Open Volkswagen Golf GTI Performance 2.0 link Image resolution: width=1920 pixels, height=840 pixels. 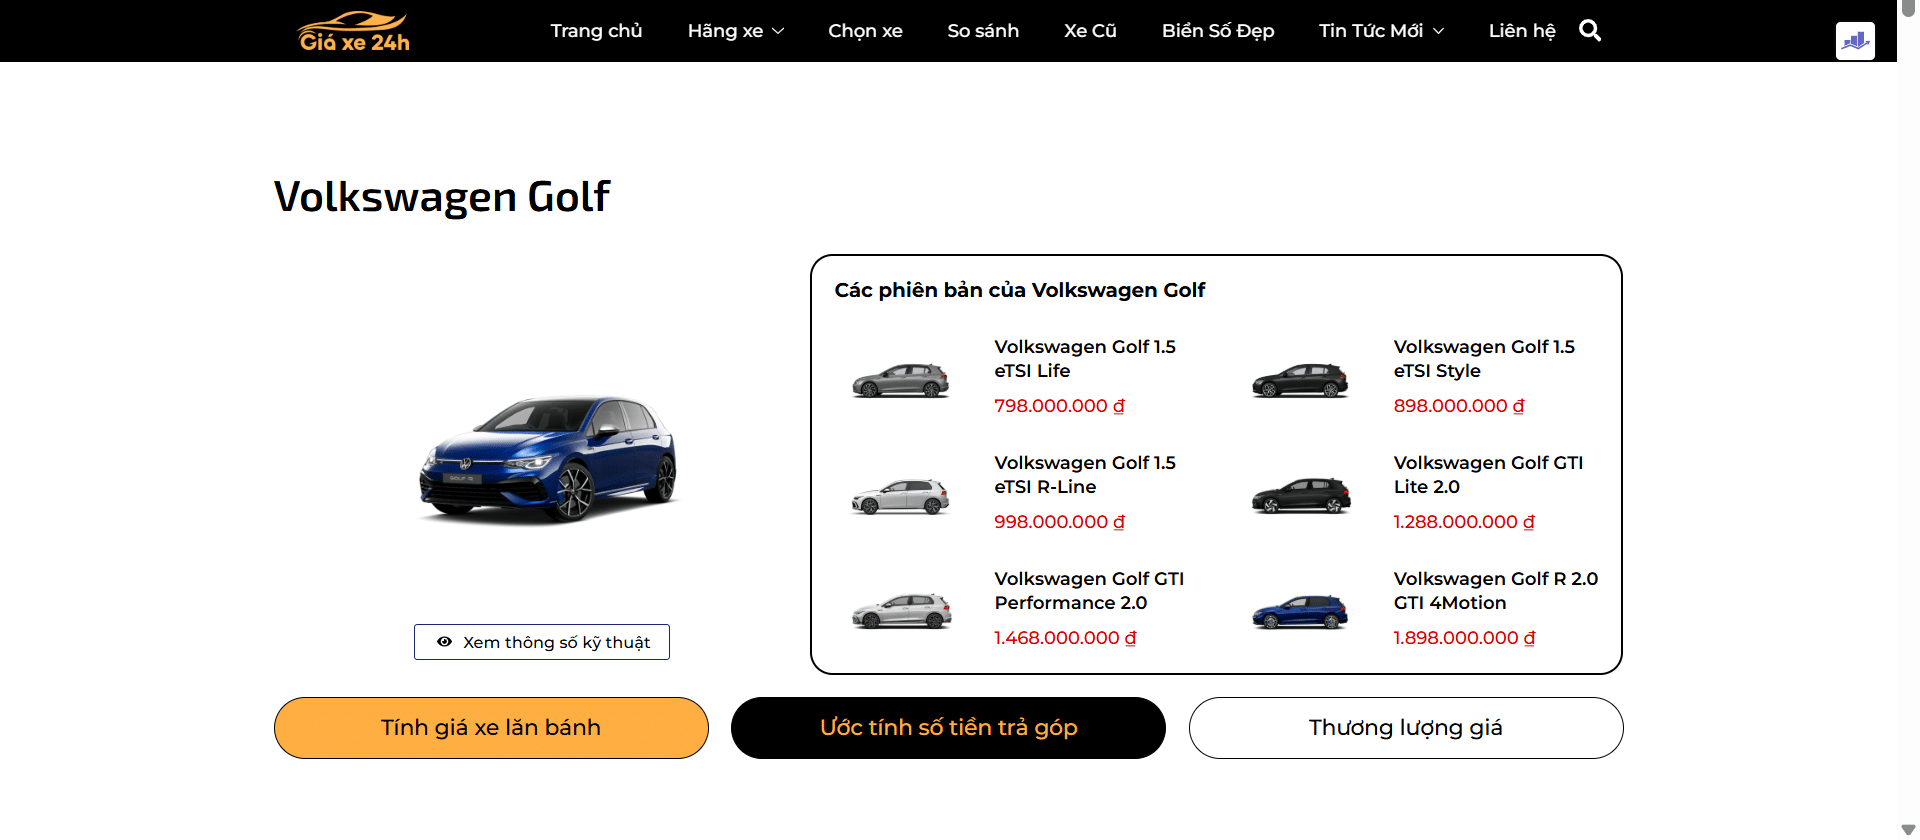tap(1089, 591)
